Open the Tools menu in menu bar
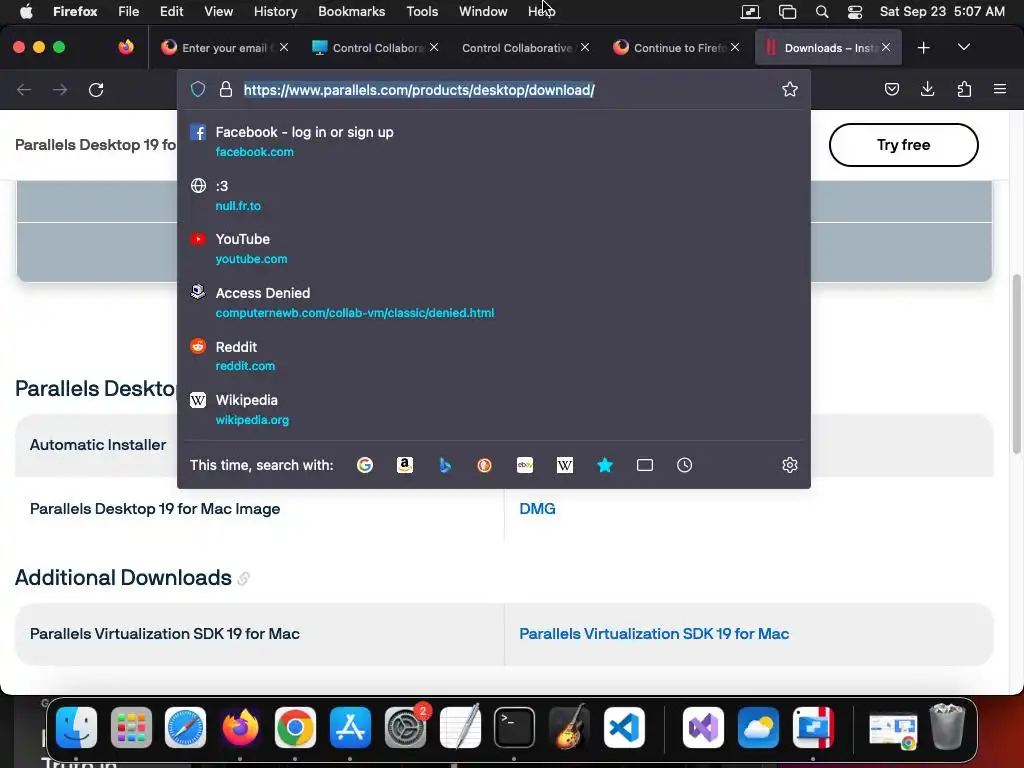 (422, 11)
